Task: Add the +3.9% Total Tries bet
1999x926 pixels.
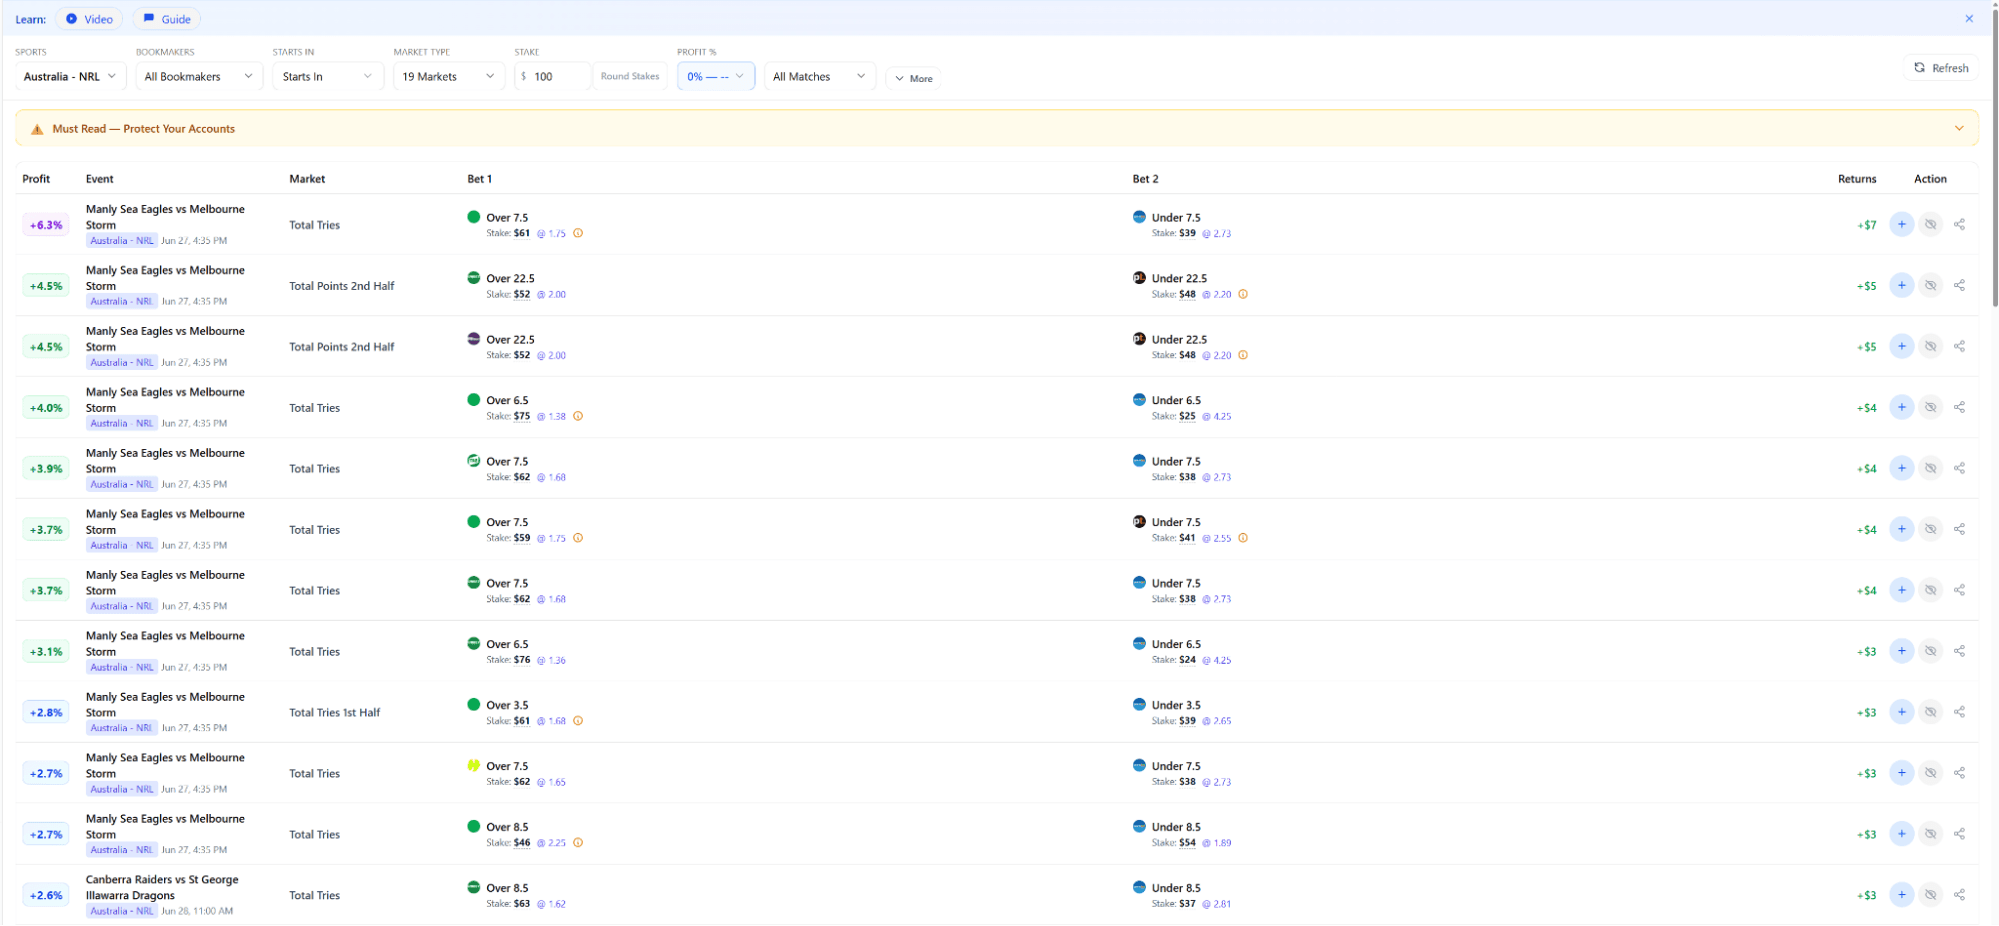Action: pyautogui.click(x=1901, y=469)
